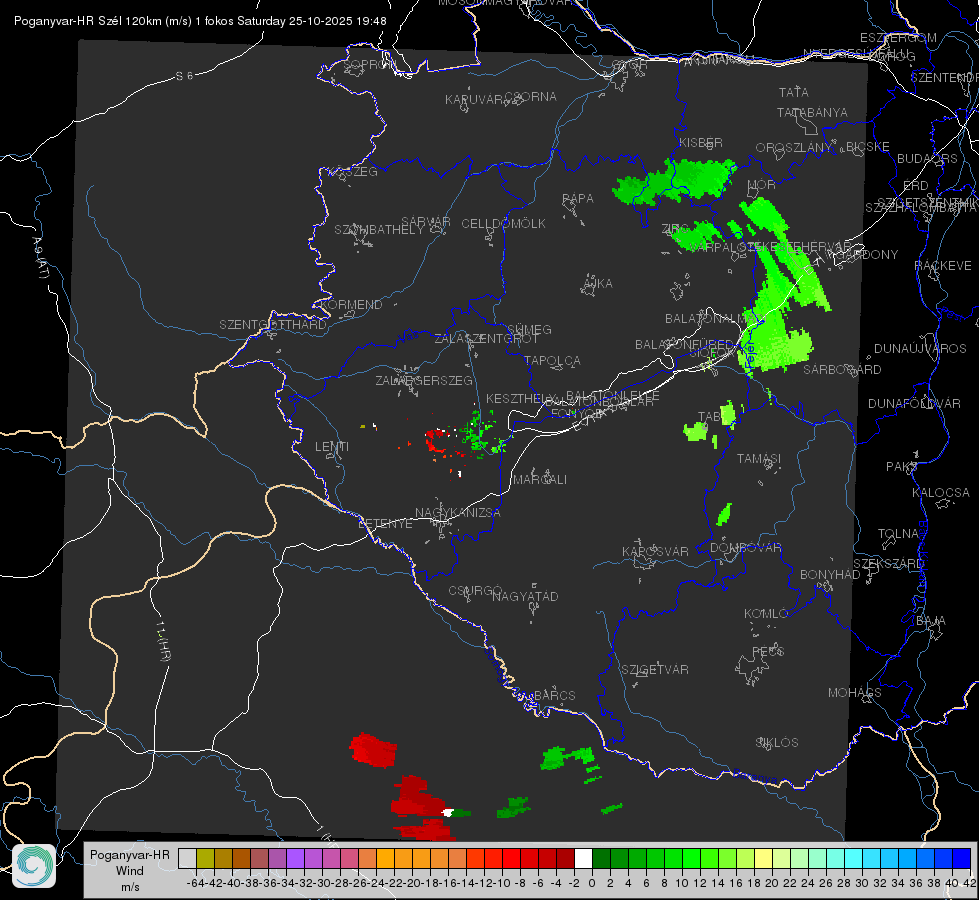Click the map title text Poganyvar-HR Szél 120km
The width and height of the screenshot is (979, 900).
pyautogui.click(x=89, y=21)
